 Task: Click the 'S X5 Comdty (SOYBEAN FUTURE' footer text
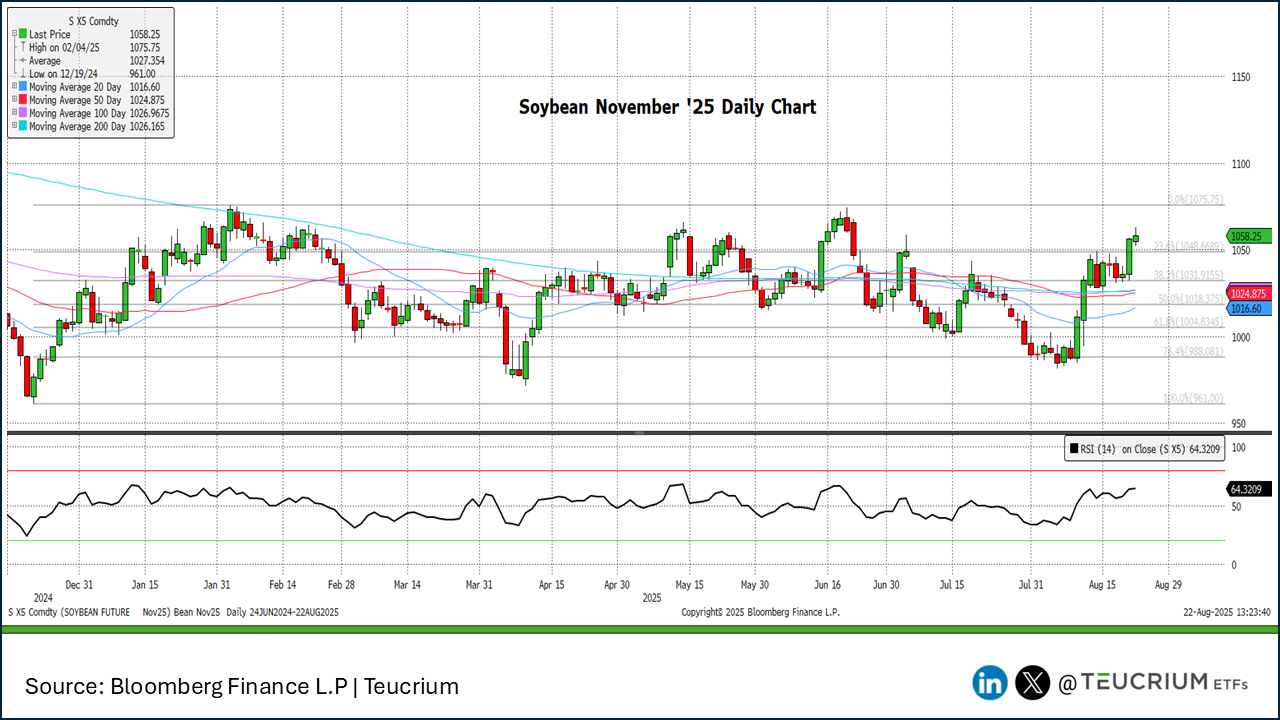[68, 611]
